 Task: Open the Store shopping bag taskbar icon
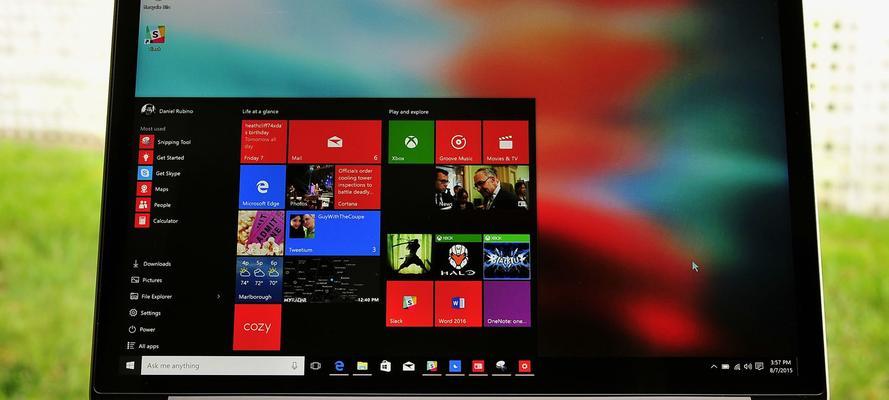click(386, 366)
